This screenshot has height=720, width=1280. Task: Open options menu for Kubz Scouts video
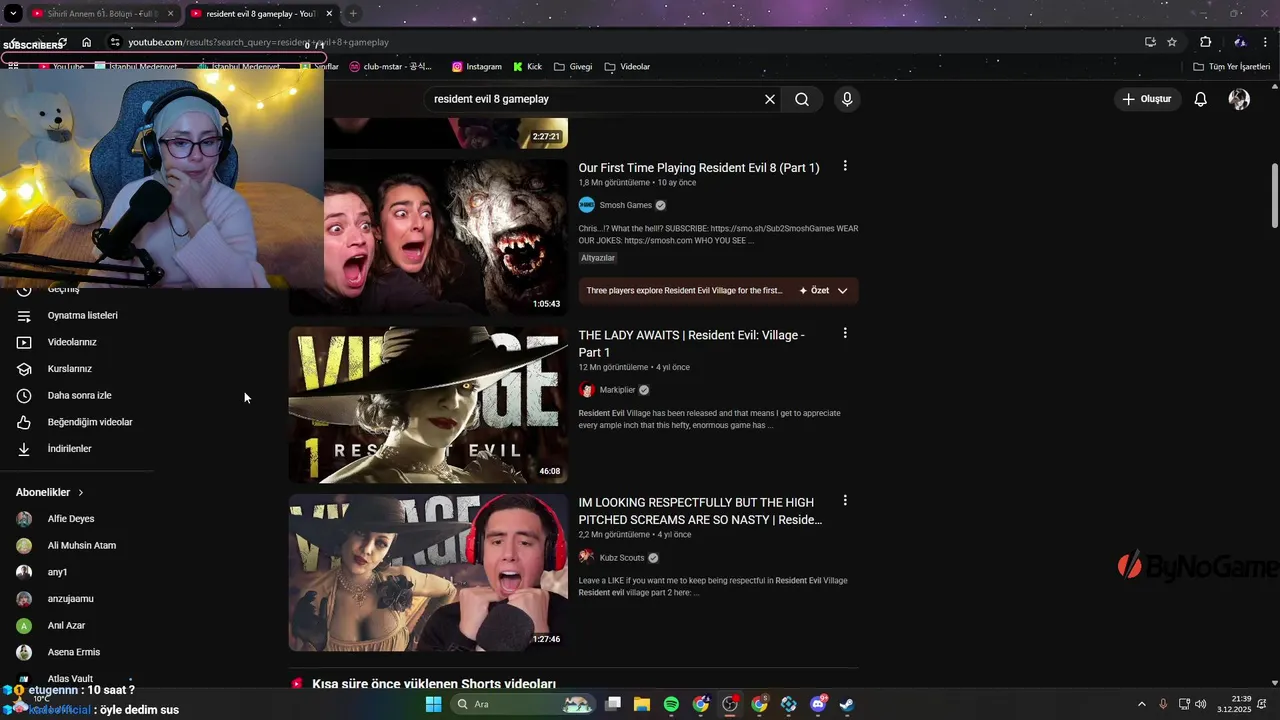pyautogui.click(x=845, y=500)
